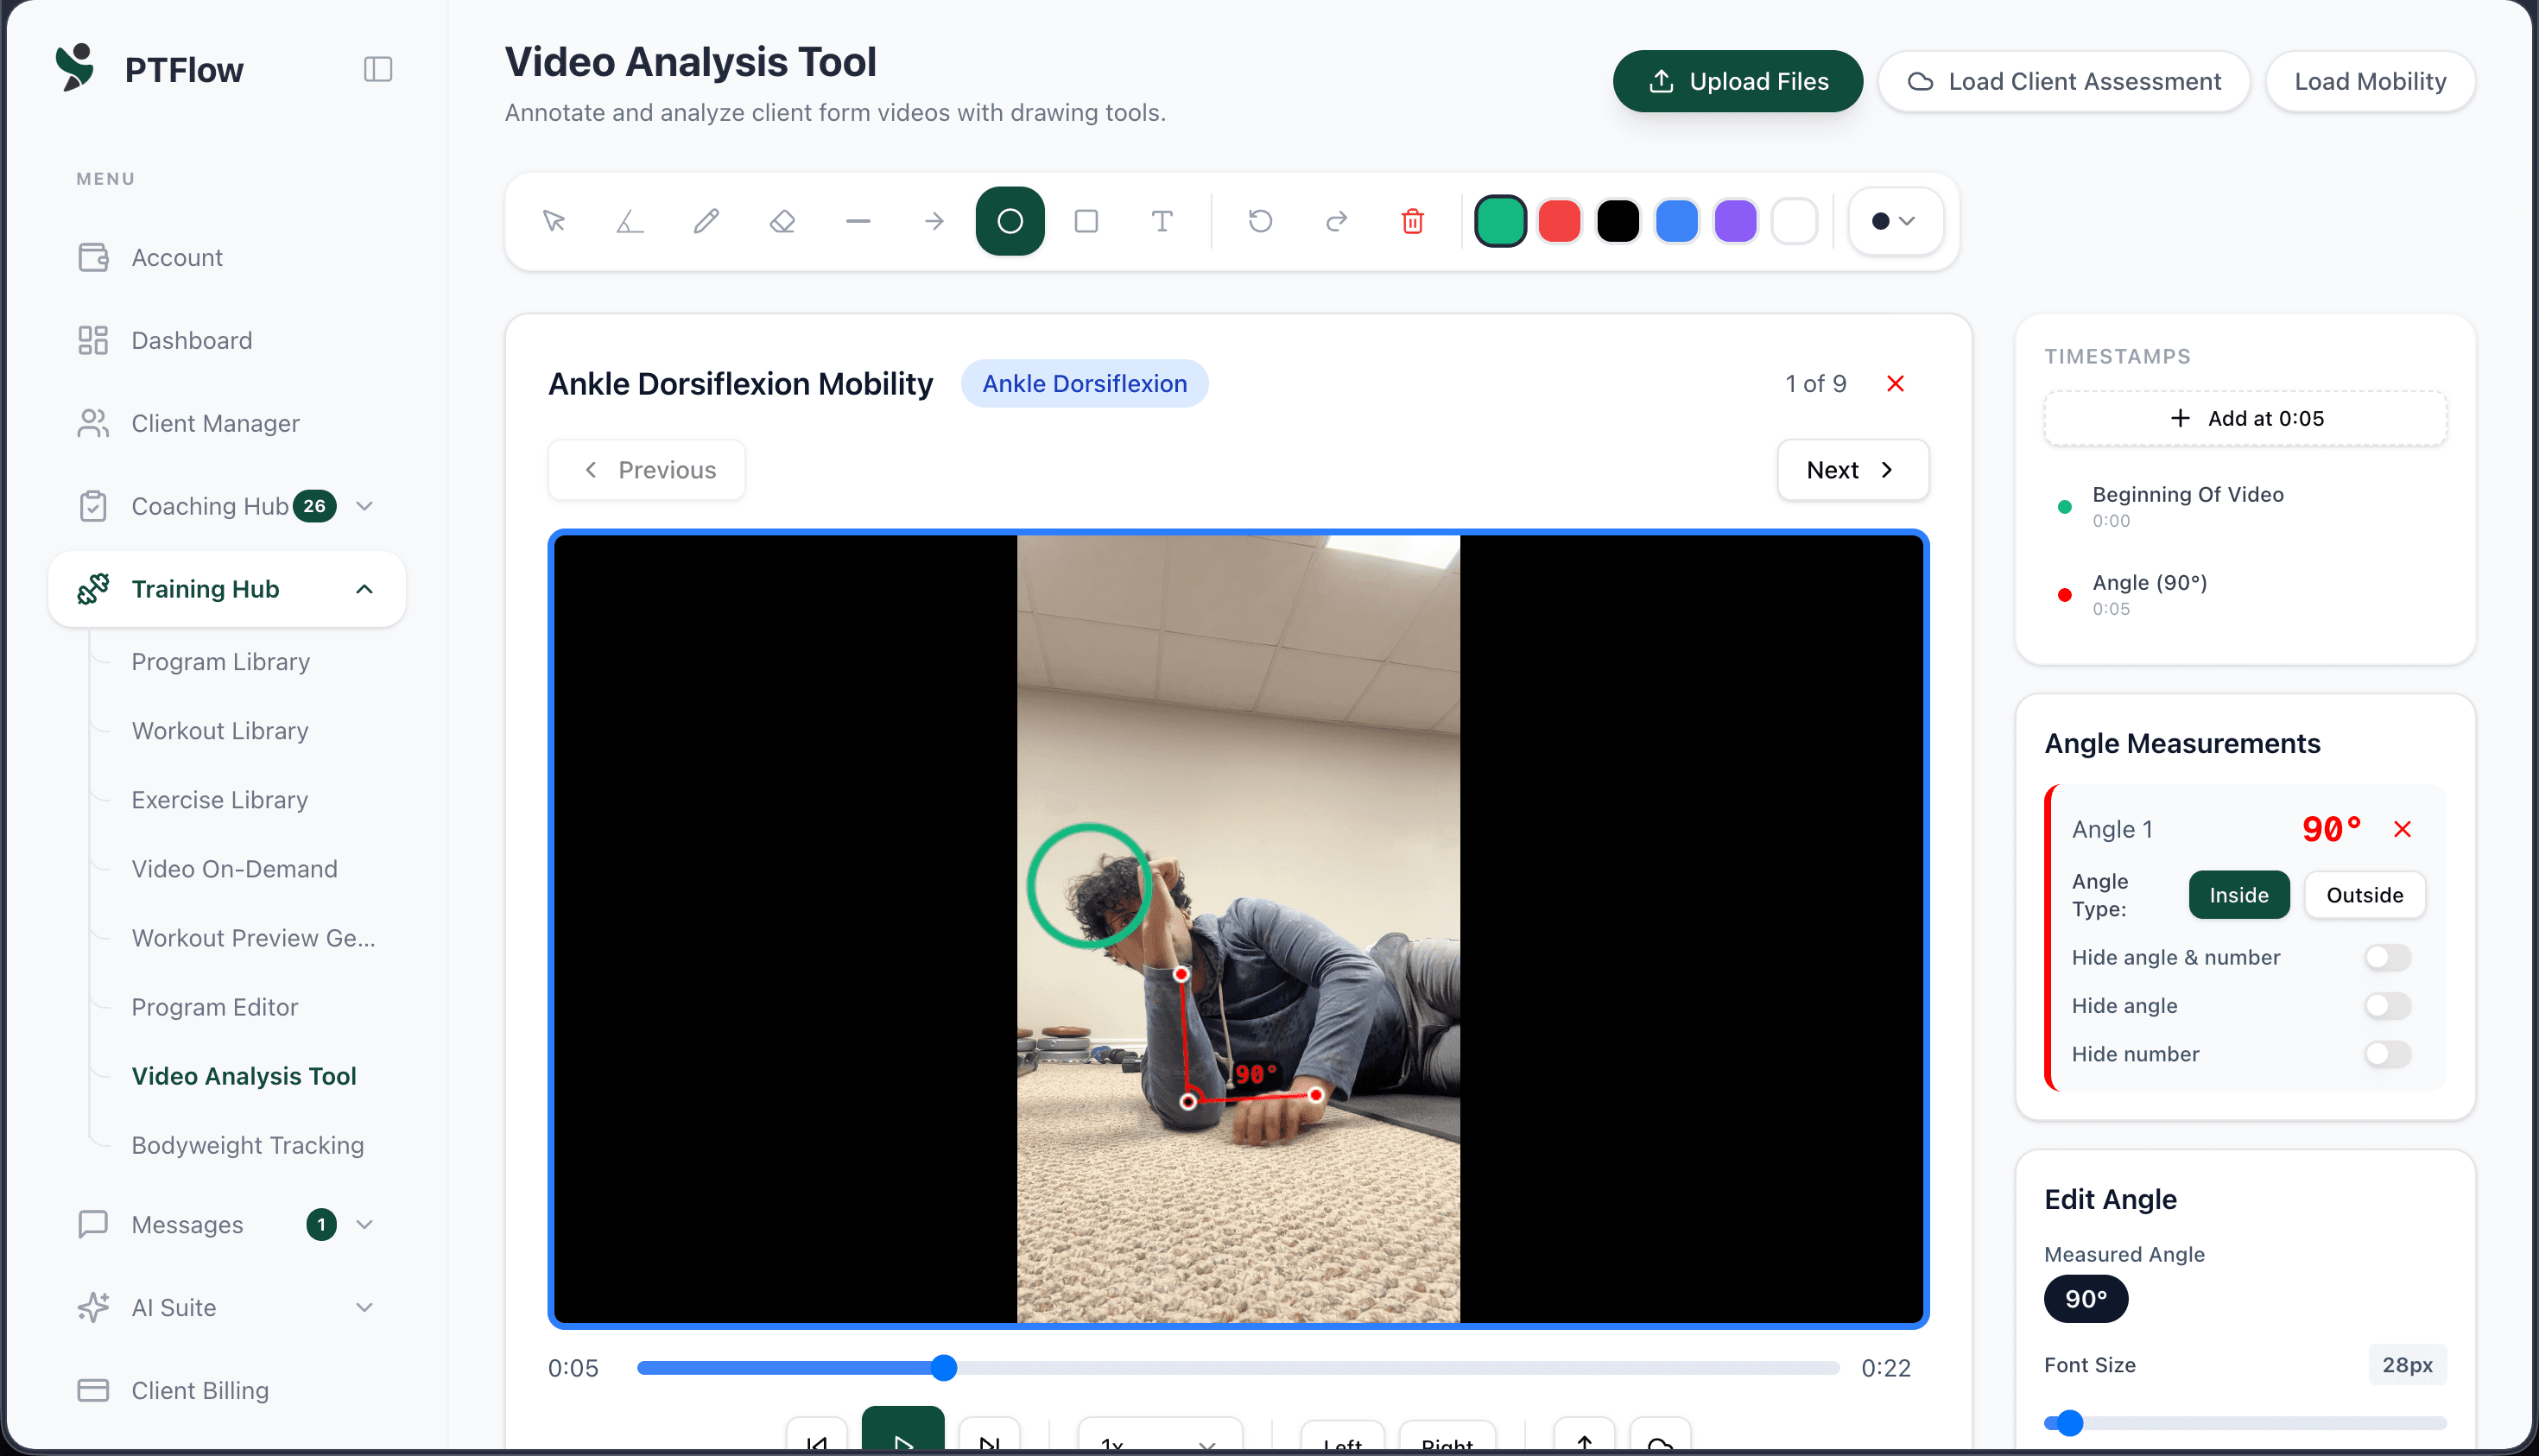Screen dimensions: 2539x1456
Task: Toggle the Hide number switch
Action: tap(2388, 1053)
